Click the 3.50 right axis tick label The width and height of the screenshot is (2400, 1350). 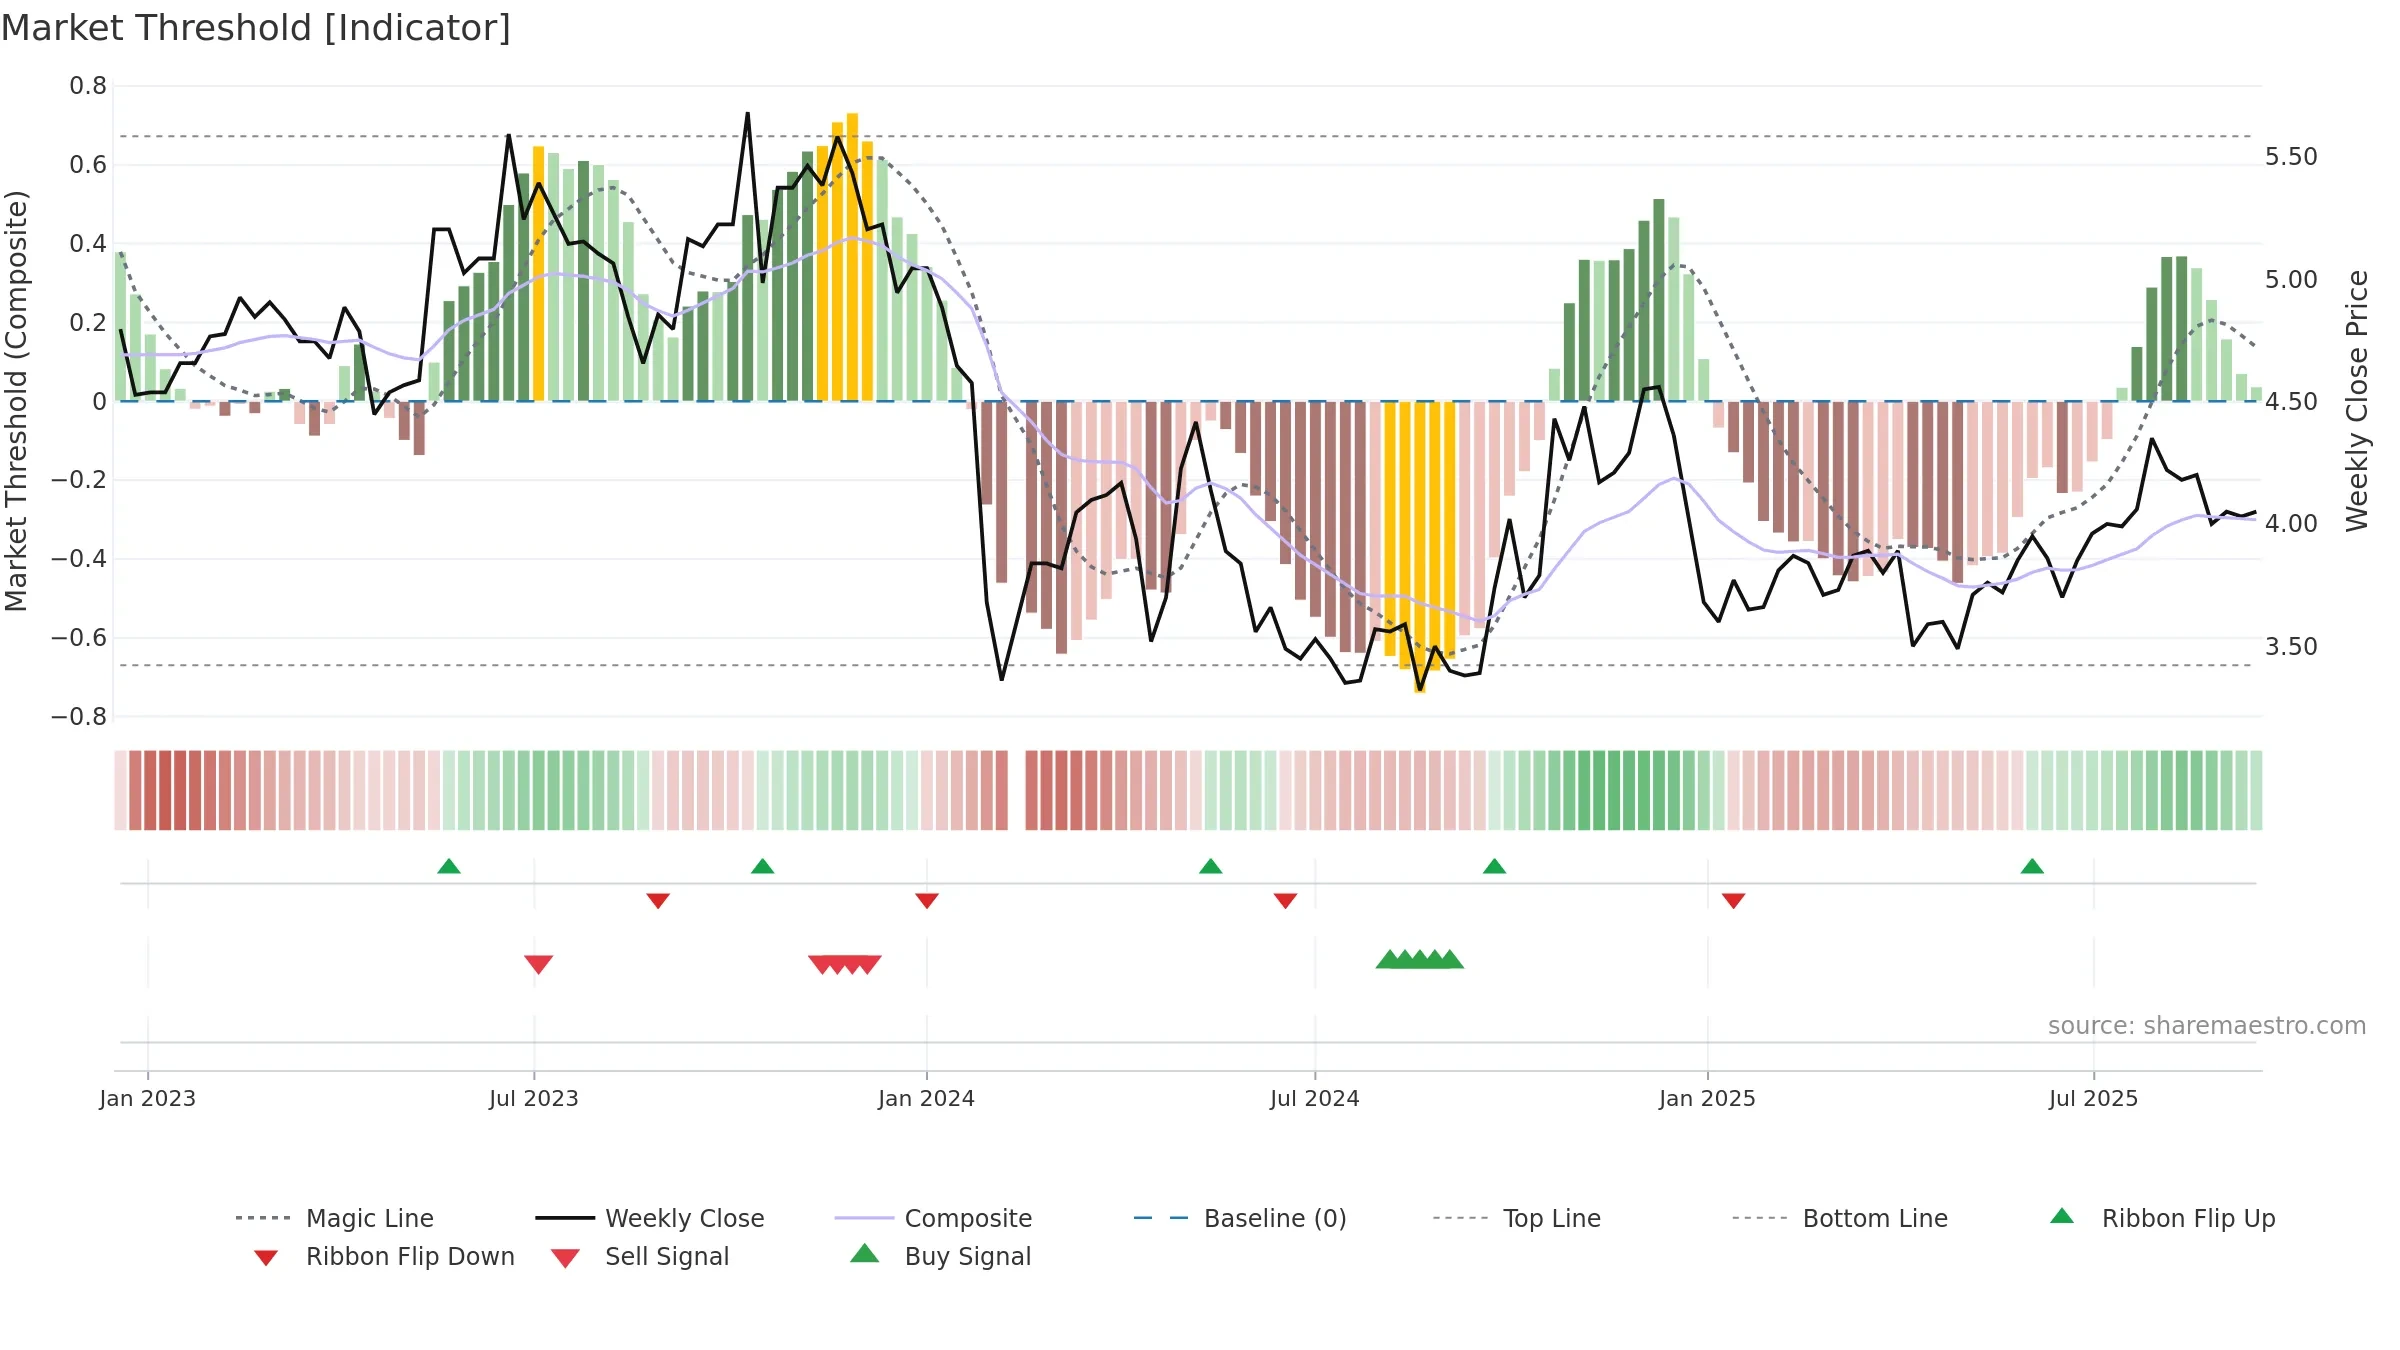tap(2291, 647)
